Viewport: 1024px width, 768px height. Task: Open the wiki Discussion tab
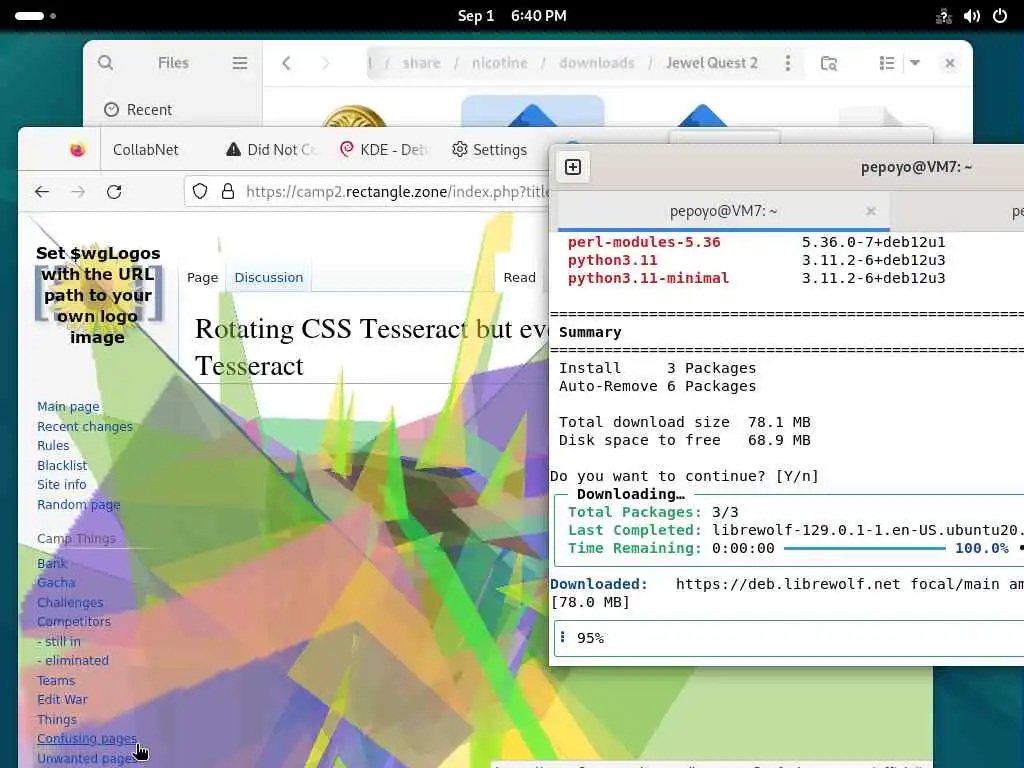pyautogui.click(x=268, y=277)
